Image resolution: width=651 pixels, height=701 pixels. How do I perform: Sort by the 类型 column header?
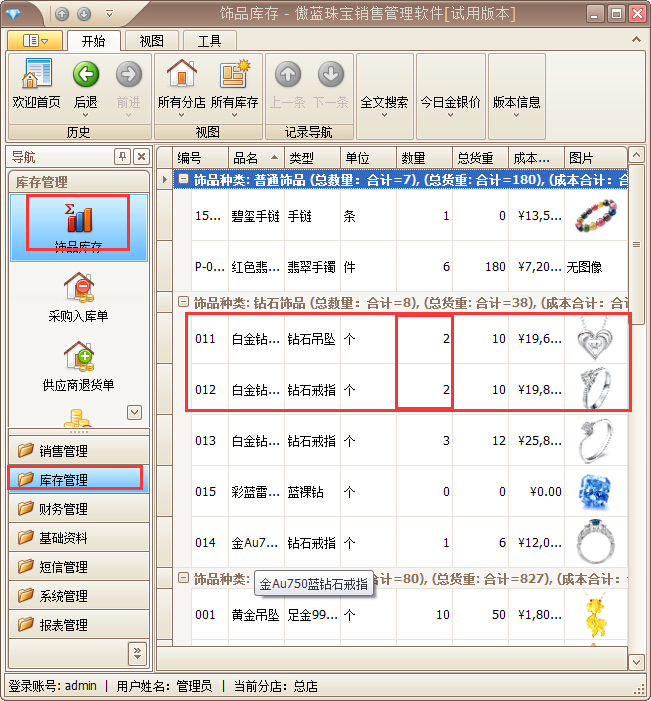(x=313, y=157)
